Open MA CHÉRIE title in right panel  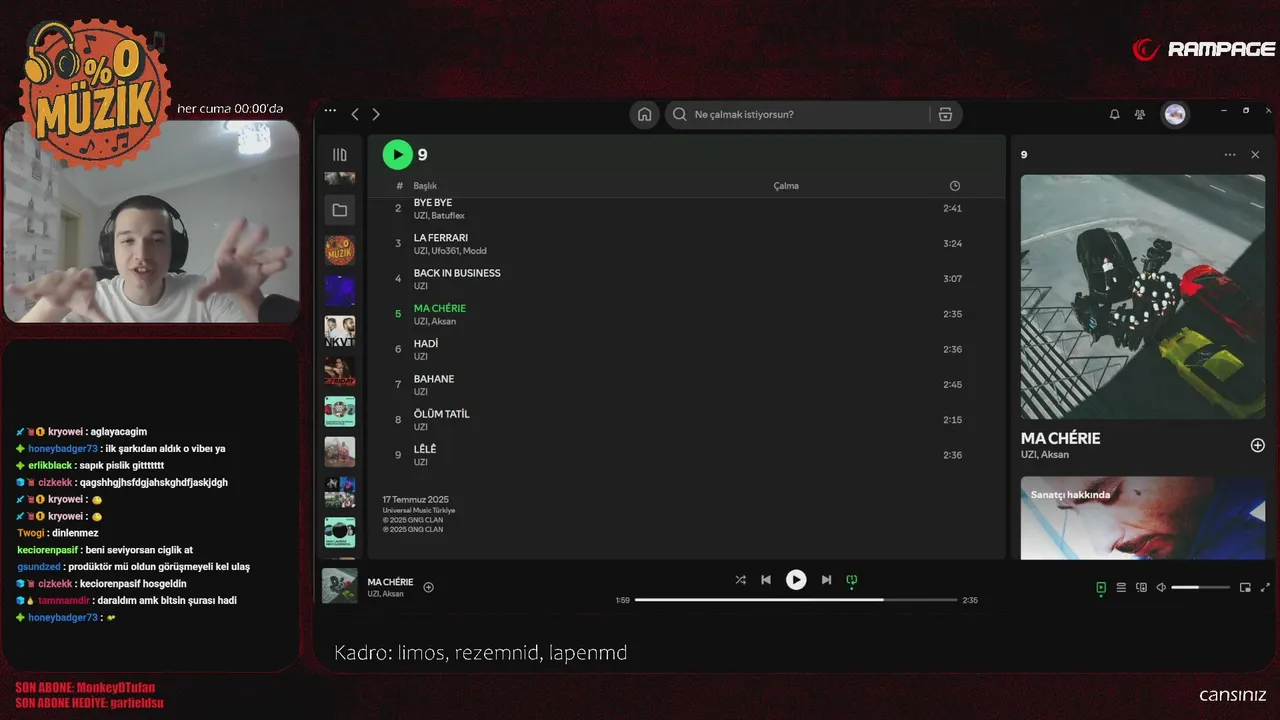(x=1060, y=438)
